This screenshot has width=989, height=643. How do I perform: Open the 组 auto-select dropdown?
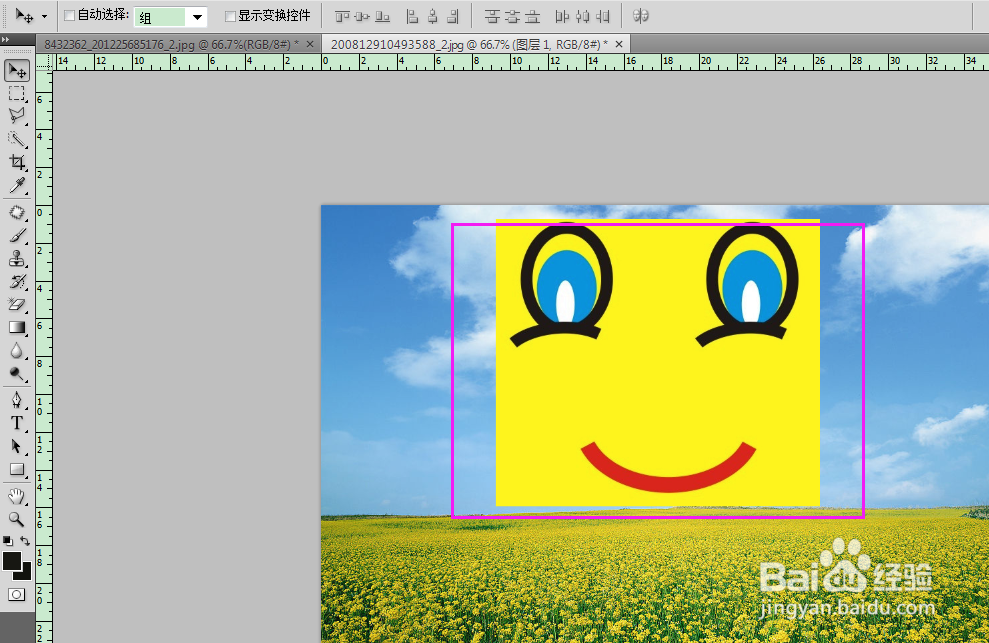pos(196,17)
